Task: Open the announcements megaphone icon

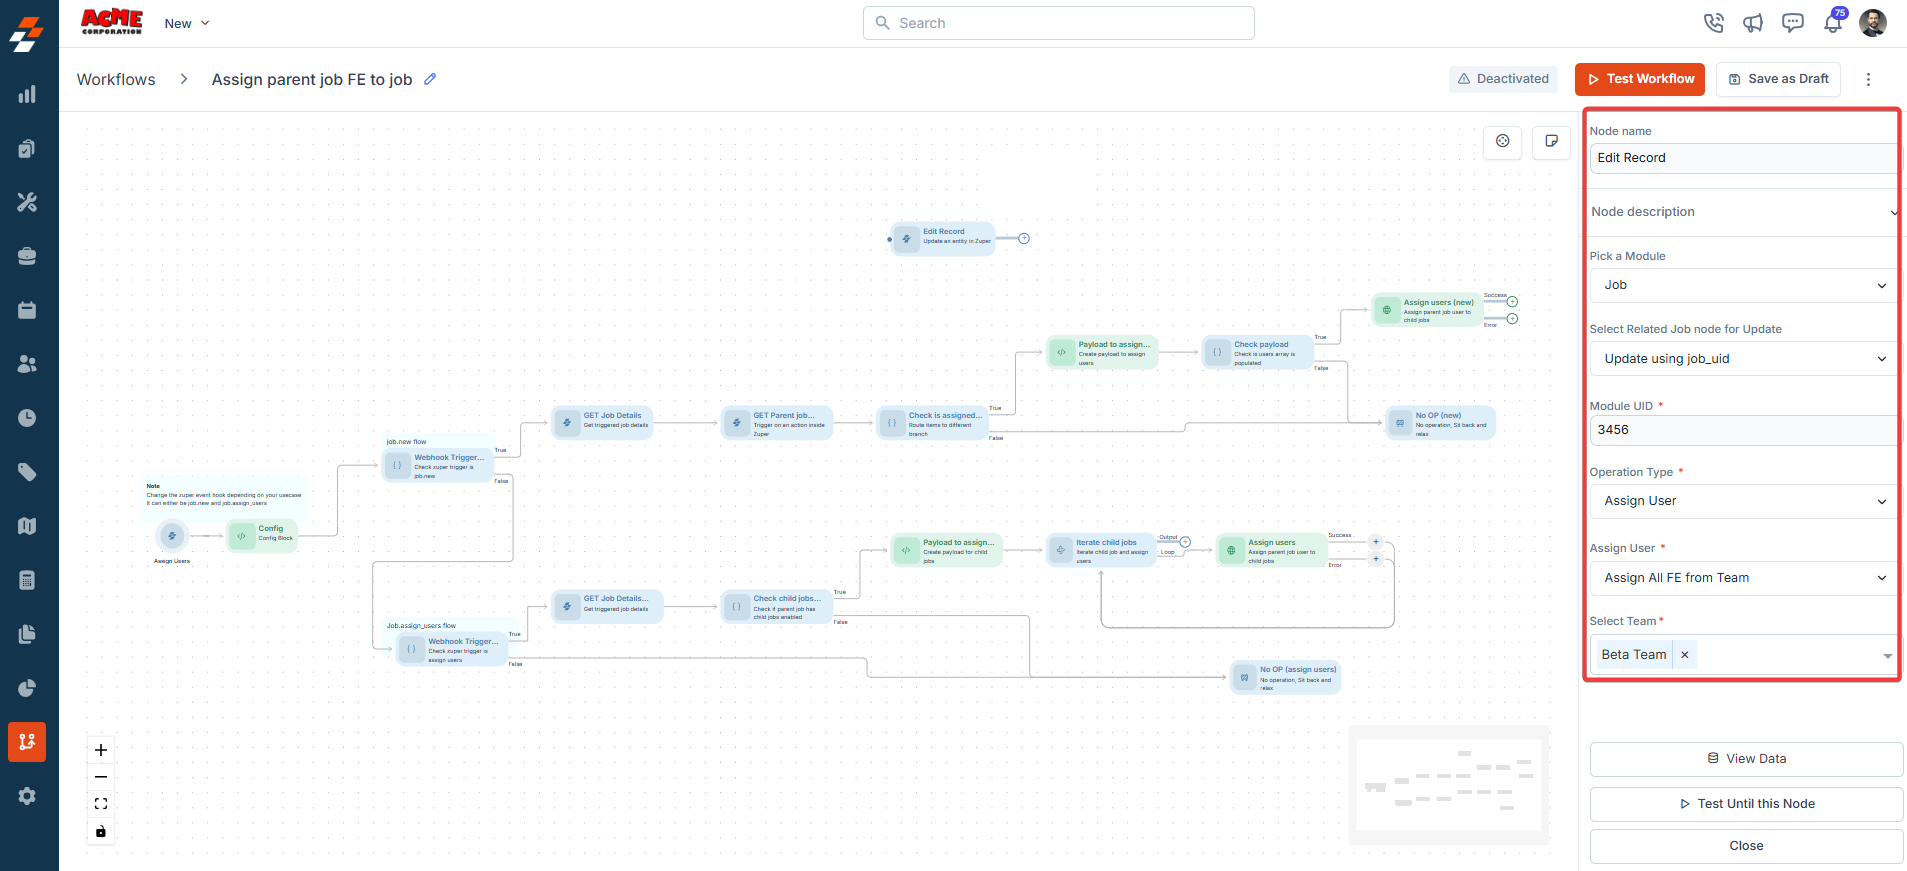Action: tap(1753, 23)
